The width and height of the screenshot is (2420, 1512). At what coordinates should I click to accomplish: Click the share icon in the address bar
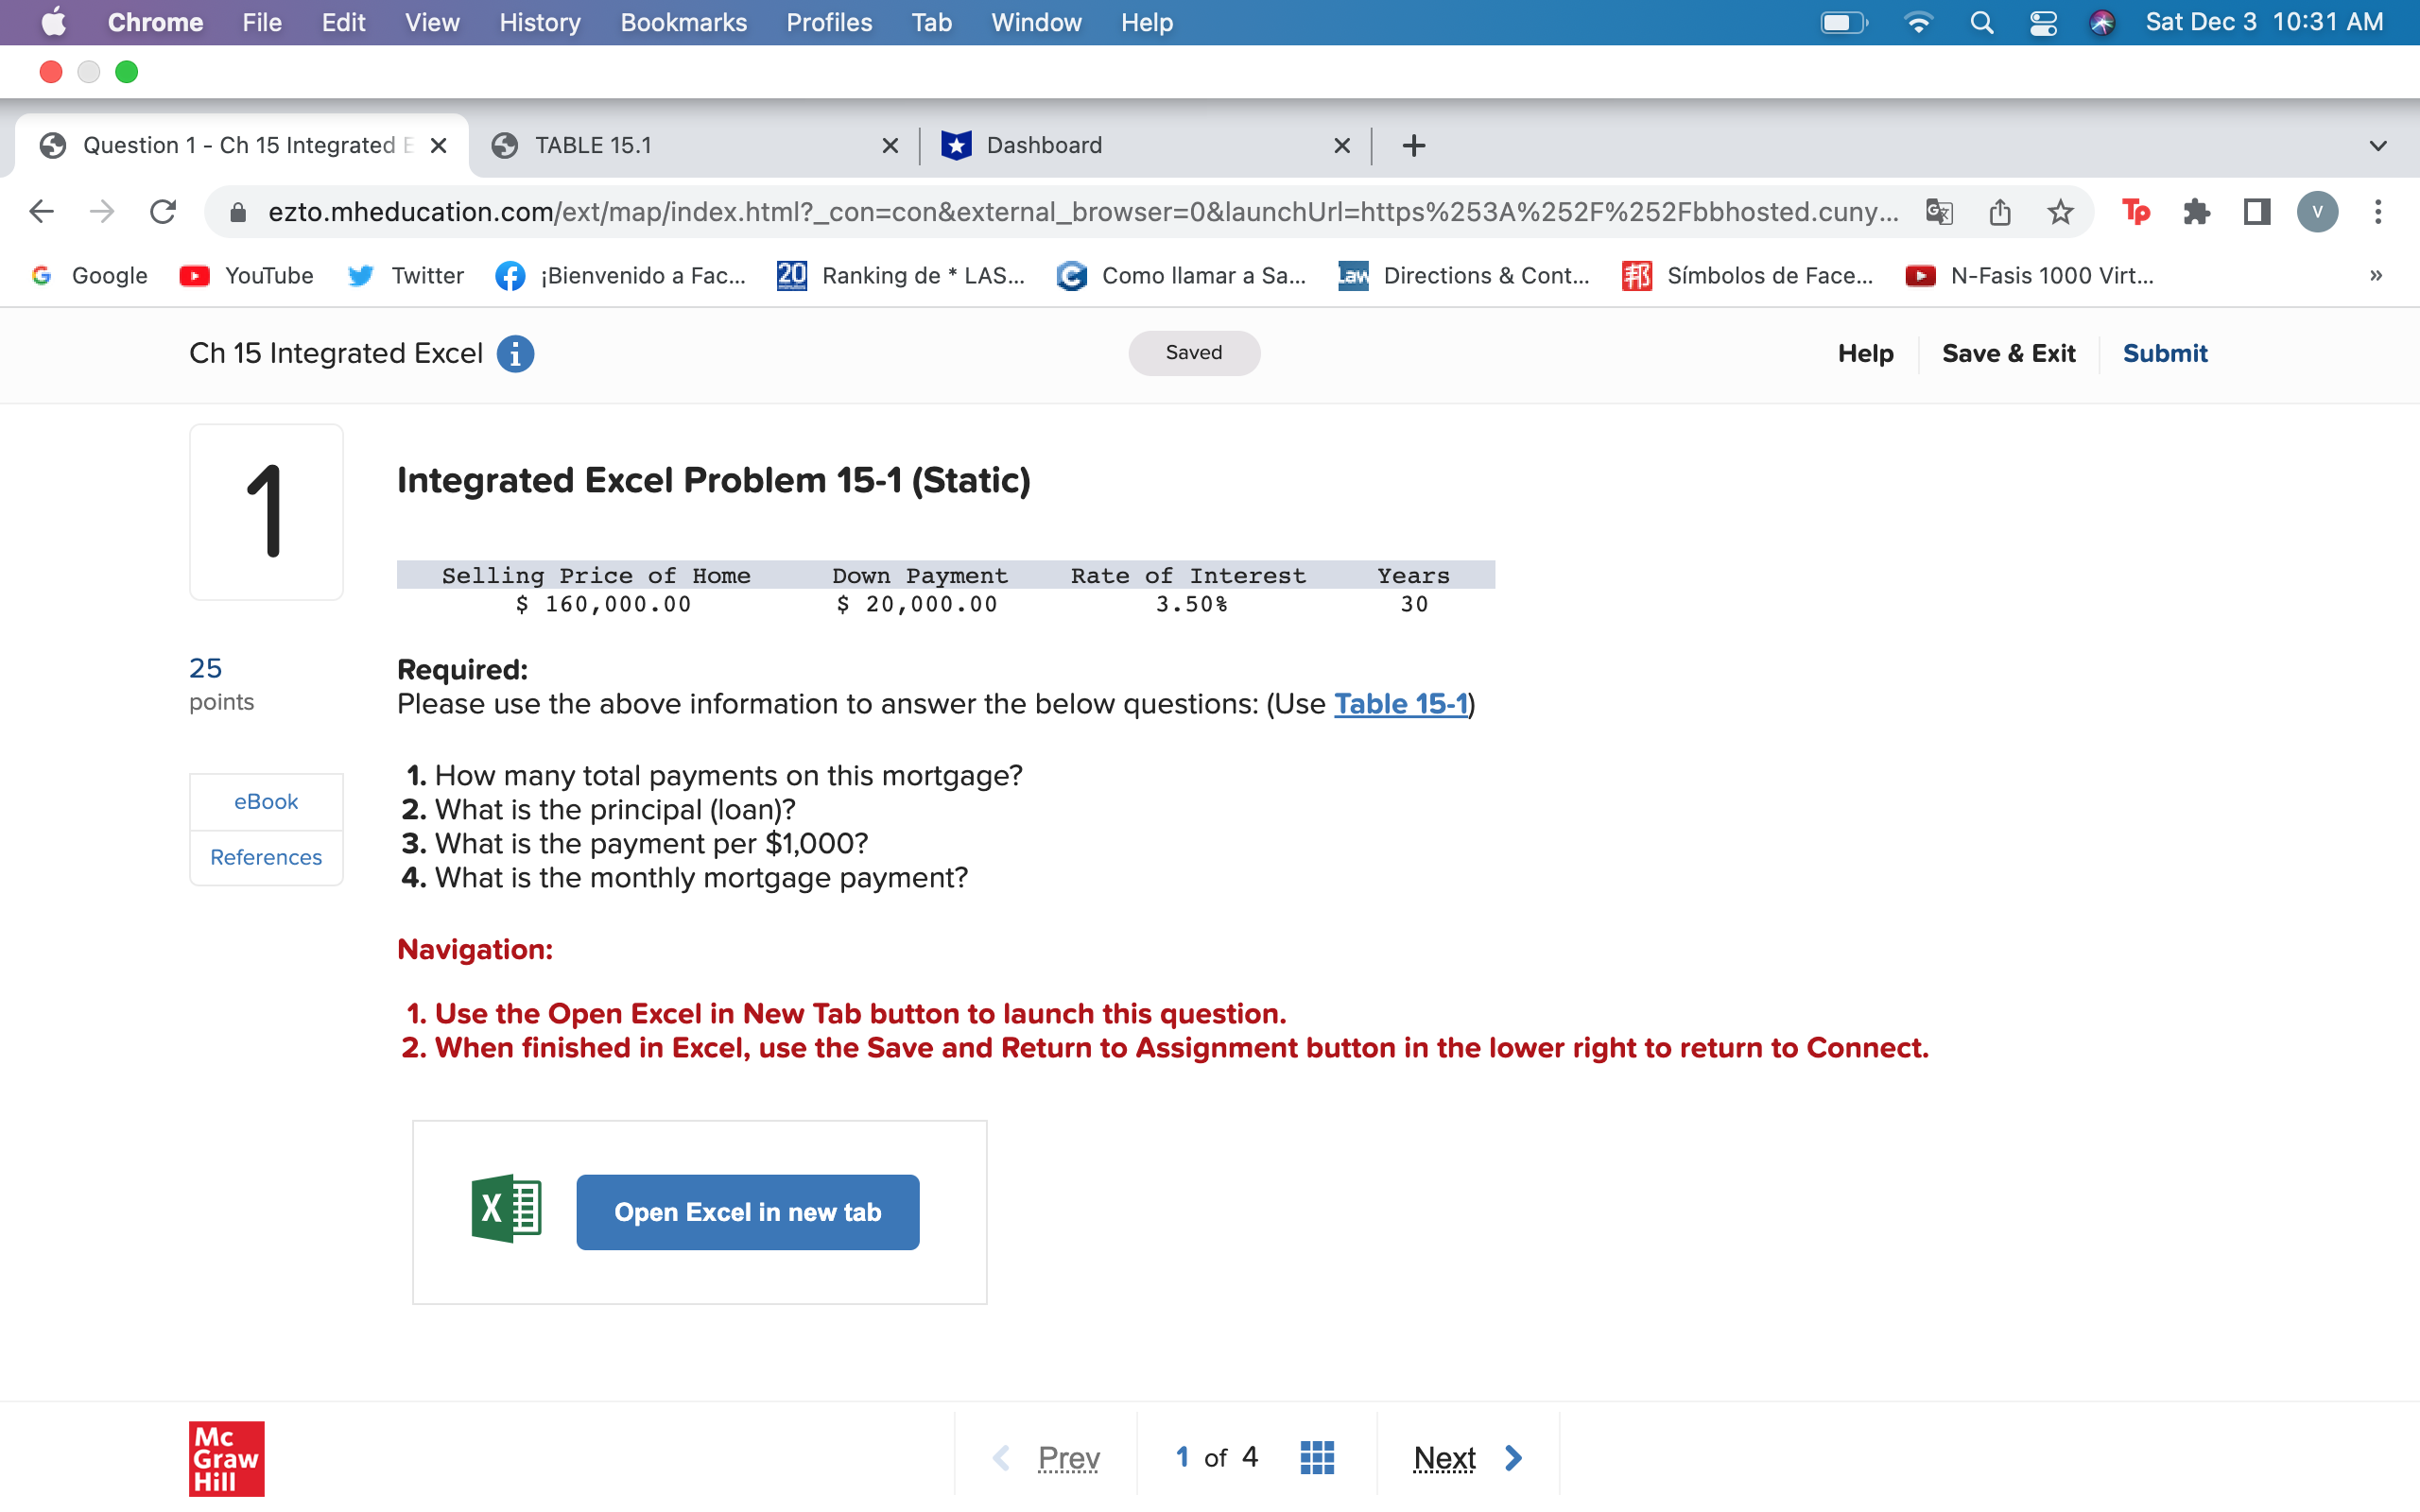(2000, 211)
